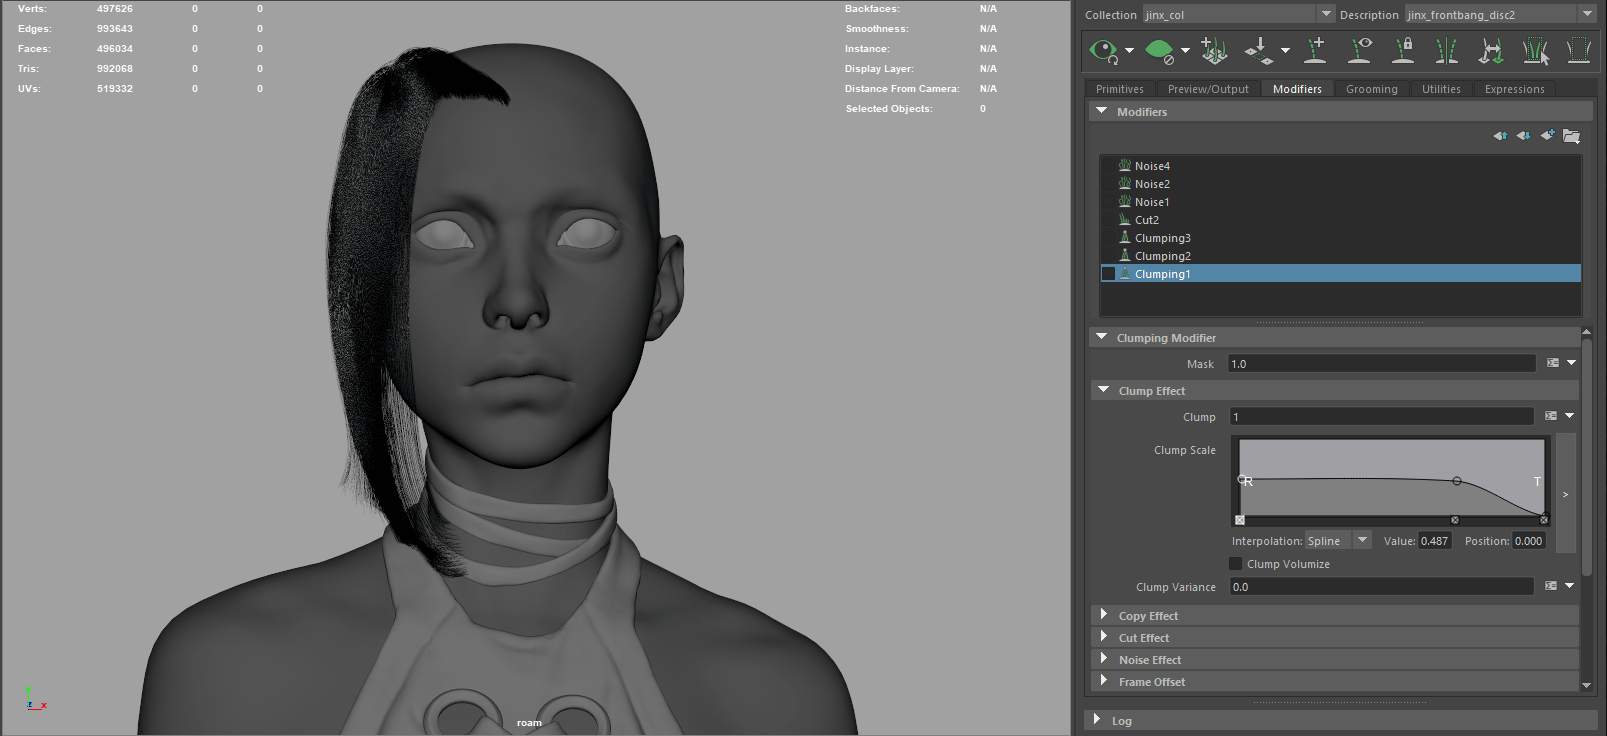Select the Cut2 modifier in list

[x=1147, y=220]
